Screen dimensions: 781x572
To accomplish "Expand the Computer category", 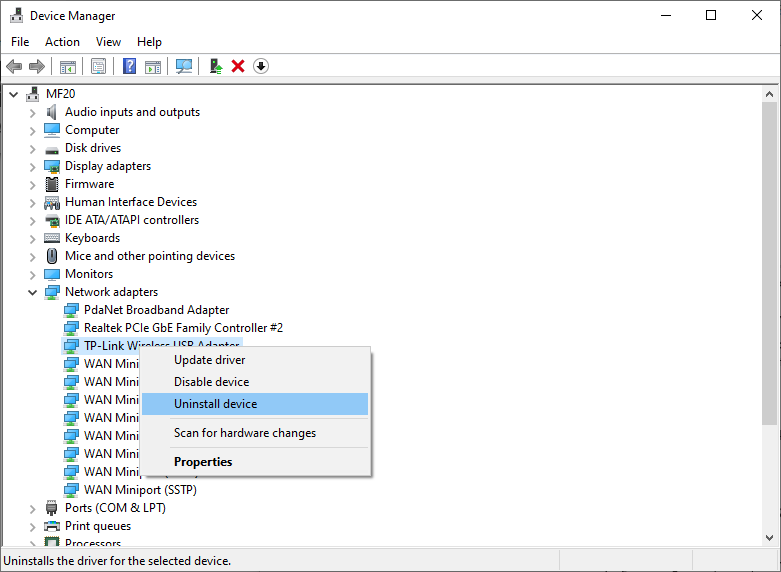I will [32, 131].
